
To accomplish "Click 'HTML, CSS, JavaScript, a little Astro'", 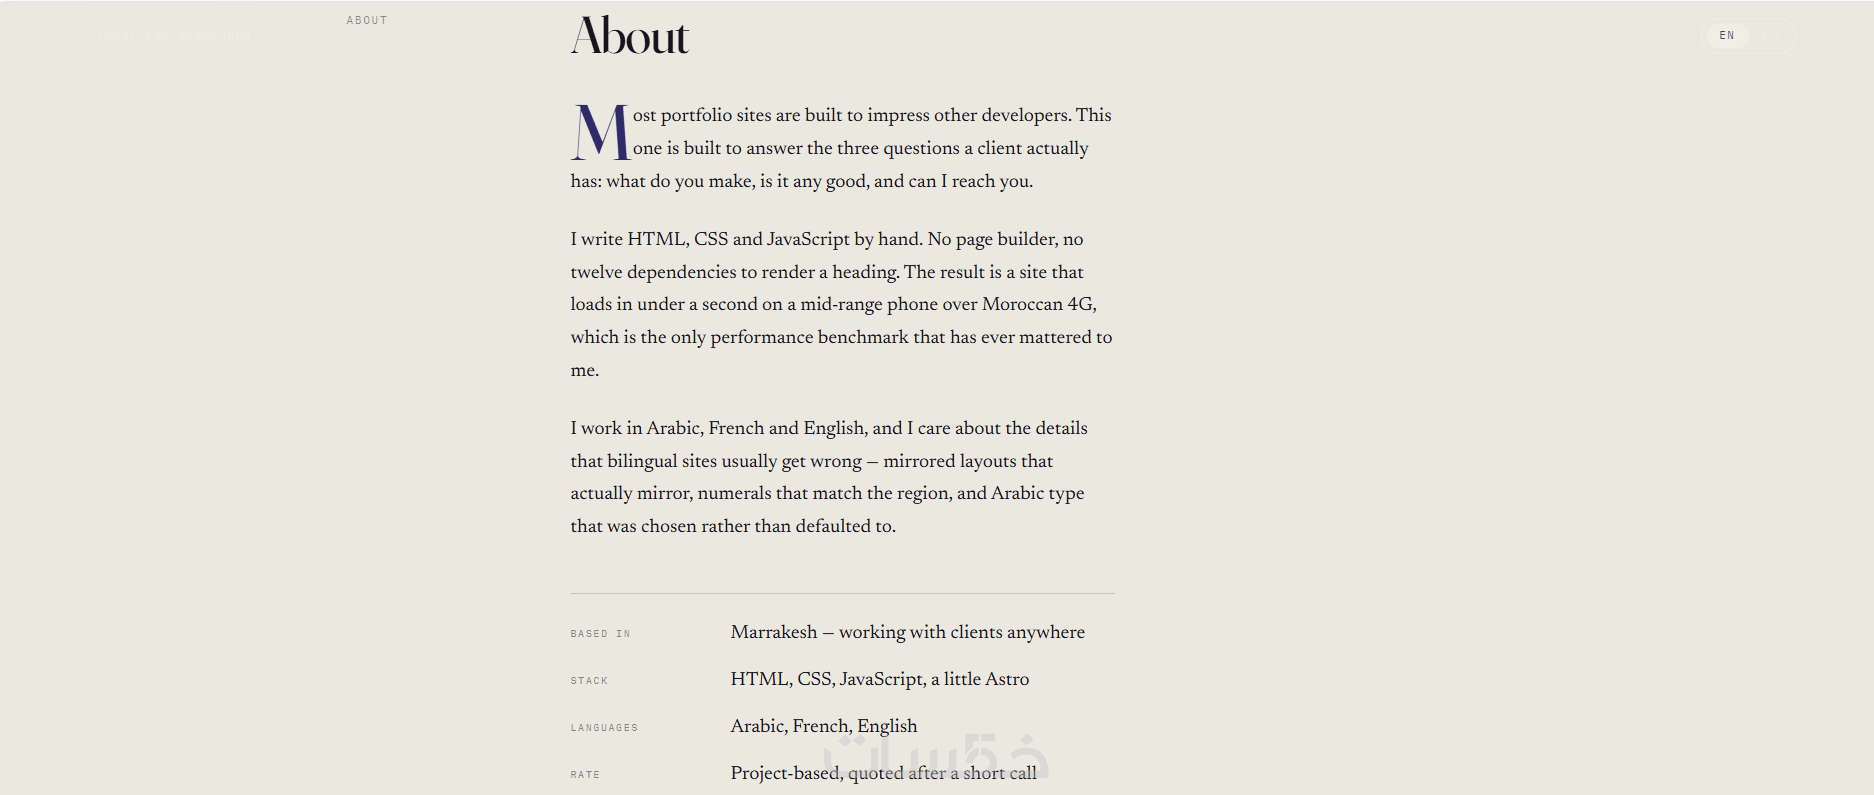I will click(880, 679).
